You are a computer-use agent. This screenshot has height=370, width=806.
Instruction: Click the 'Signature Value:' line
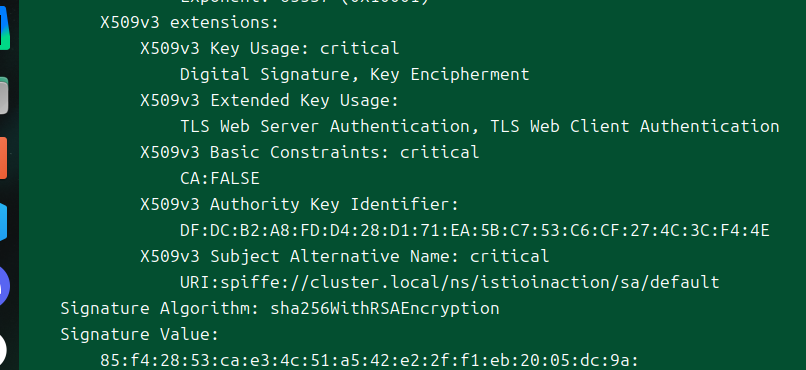click(140, 335)
